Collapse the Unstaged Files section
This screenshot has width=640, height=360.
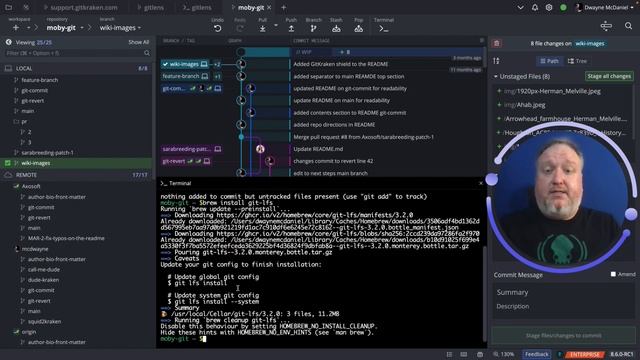click(x=496, y=76)
